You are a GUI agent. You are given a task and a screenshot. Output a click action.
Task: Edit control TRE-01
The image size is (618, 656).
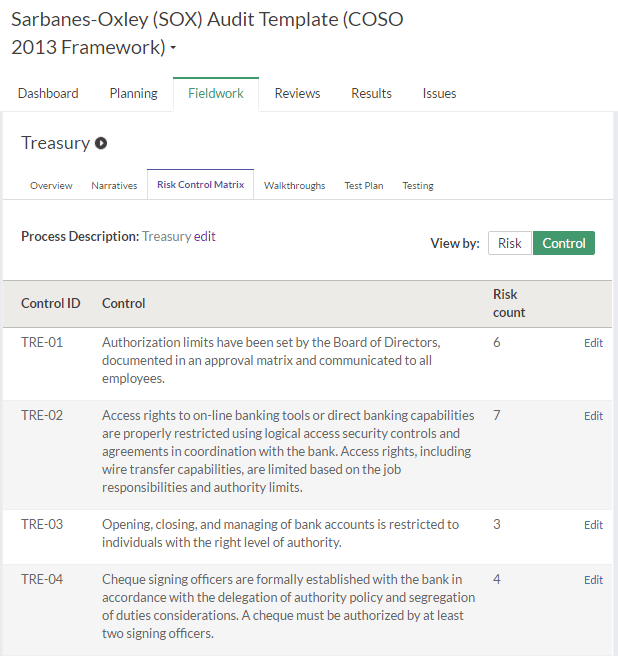click(x=593, y=343)
